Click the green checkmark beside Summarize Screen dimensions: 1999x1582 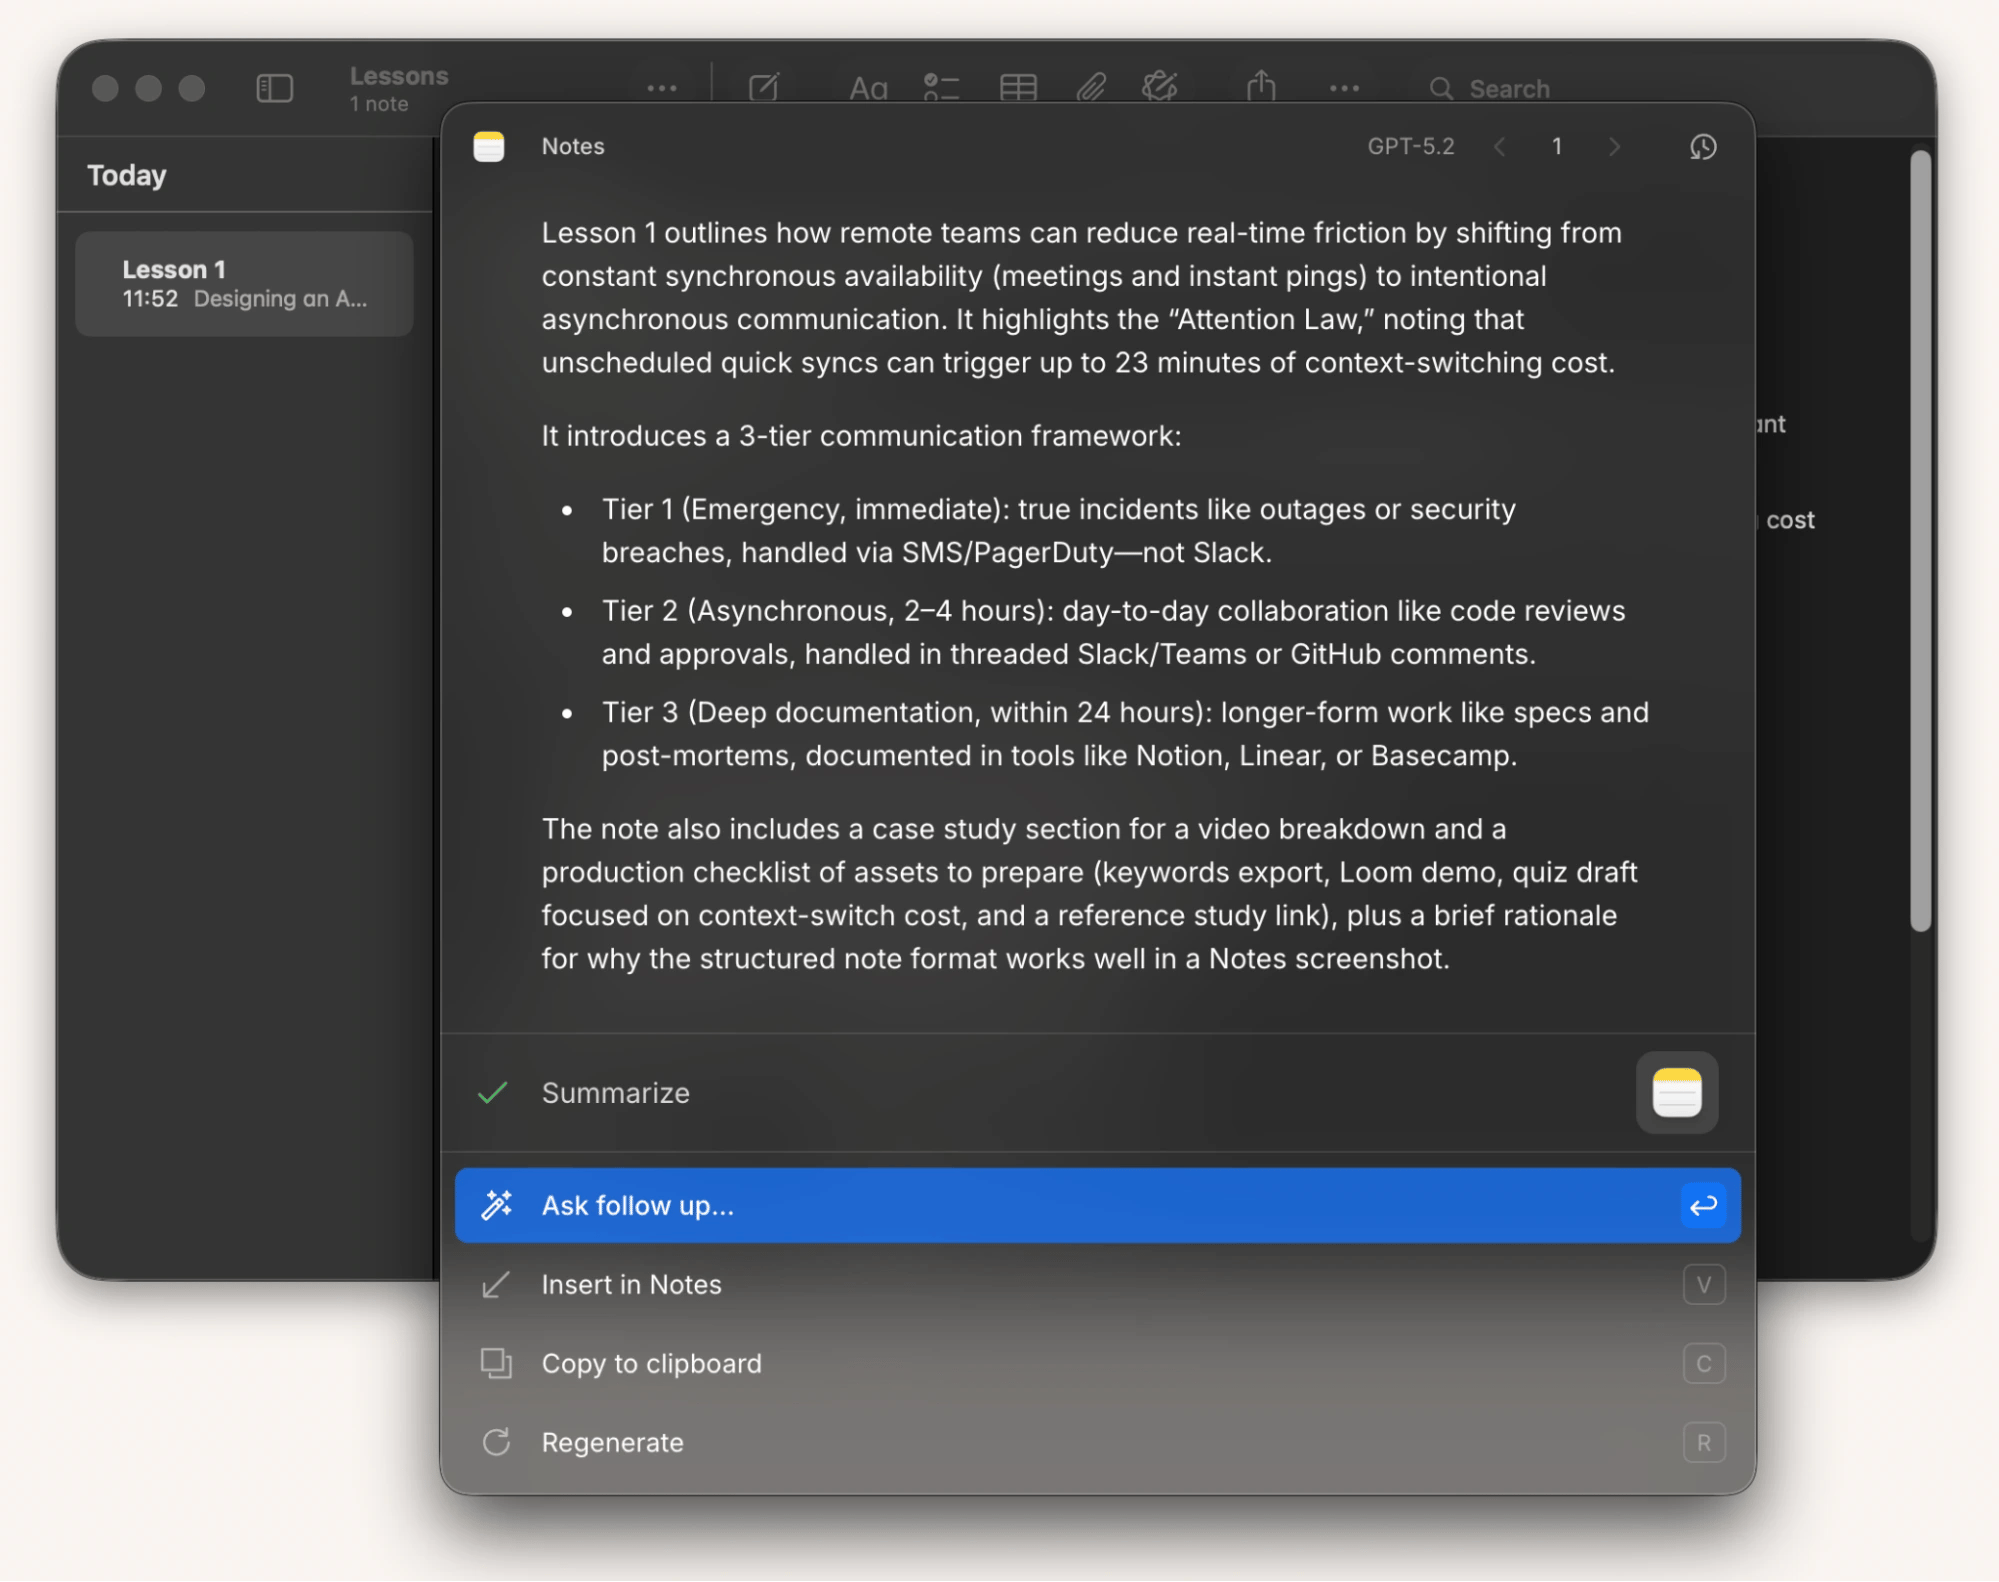pyautogui.click(x=493, y=1092)
